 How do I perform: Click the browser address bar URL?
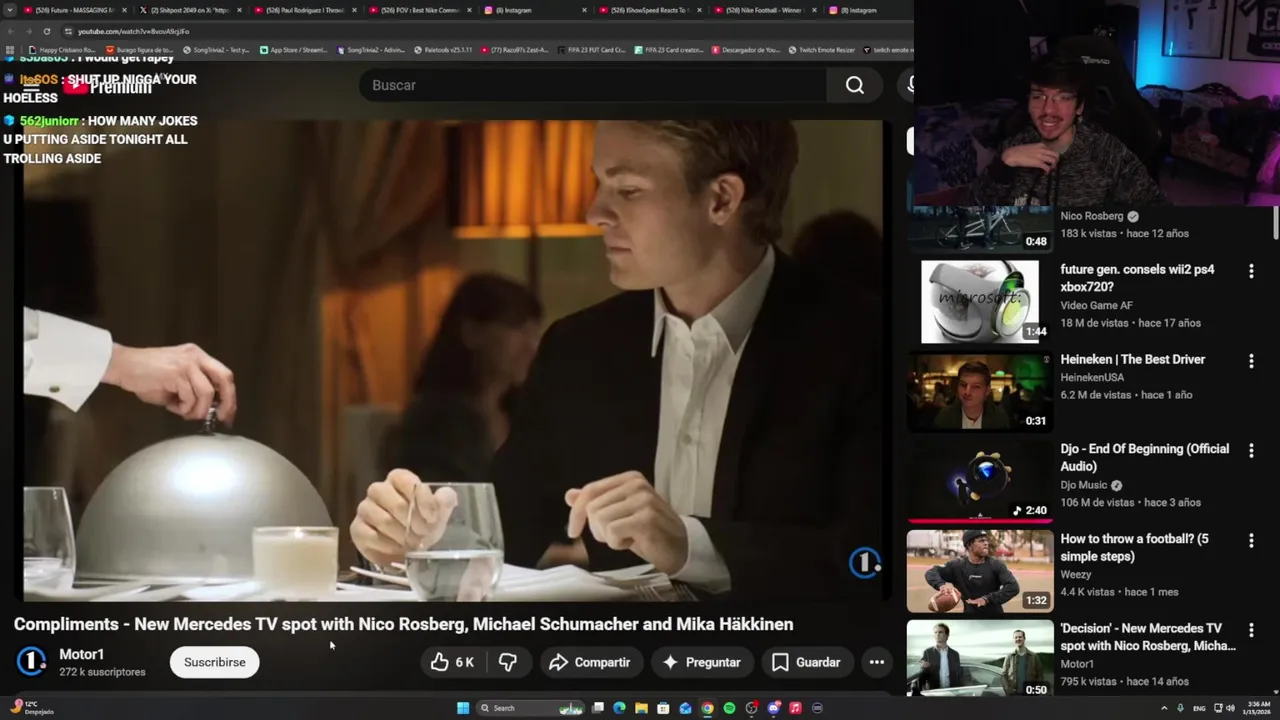[x=134, y=31]
